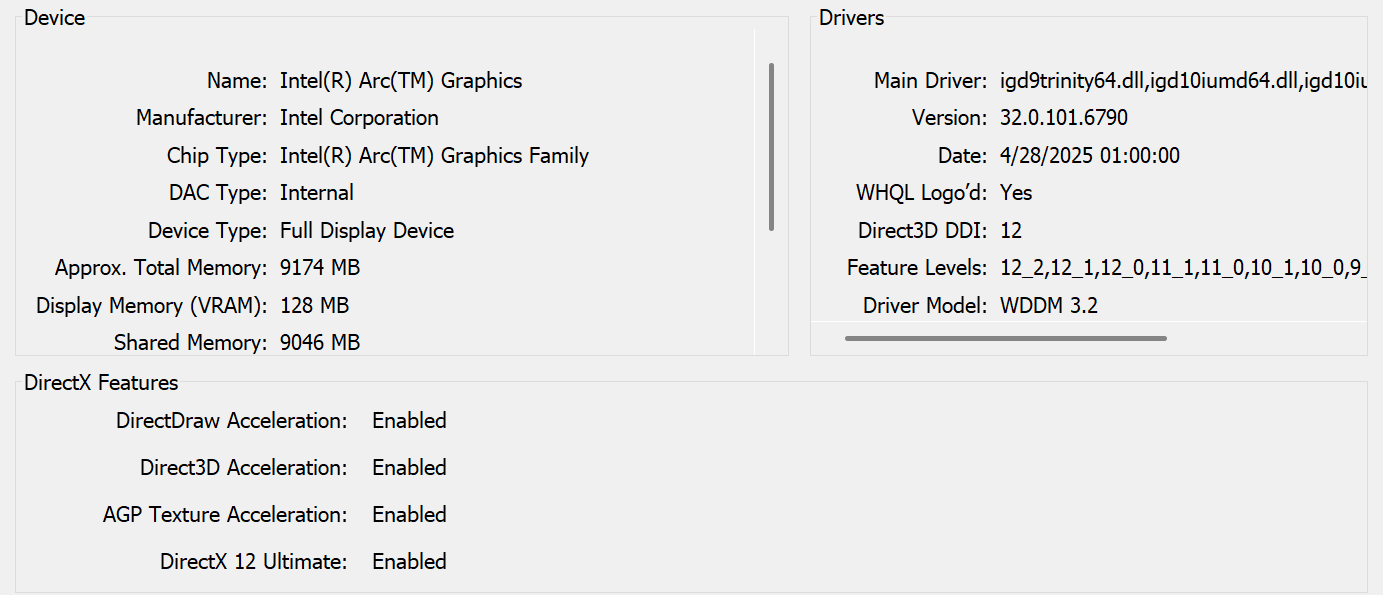
Task: Click the WDDM 3.2 driver model value
Action: (1049, 306)
